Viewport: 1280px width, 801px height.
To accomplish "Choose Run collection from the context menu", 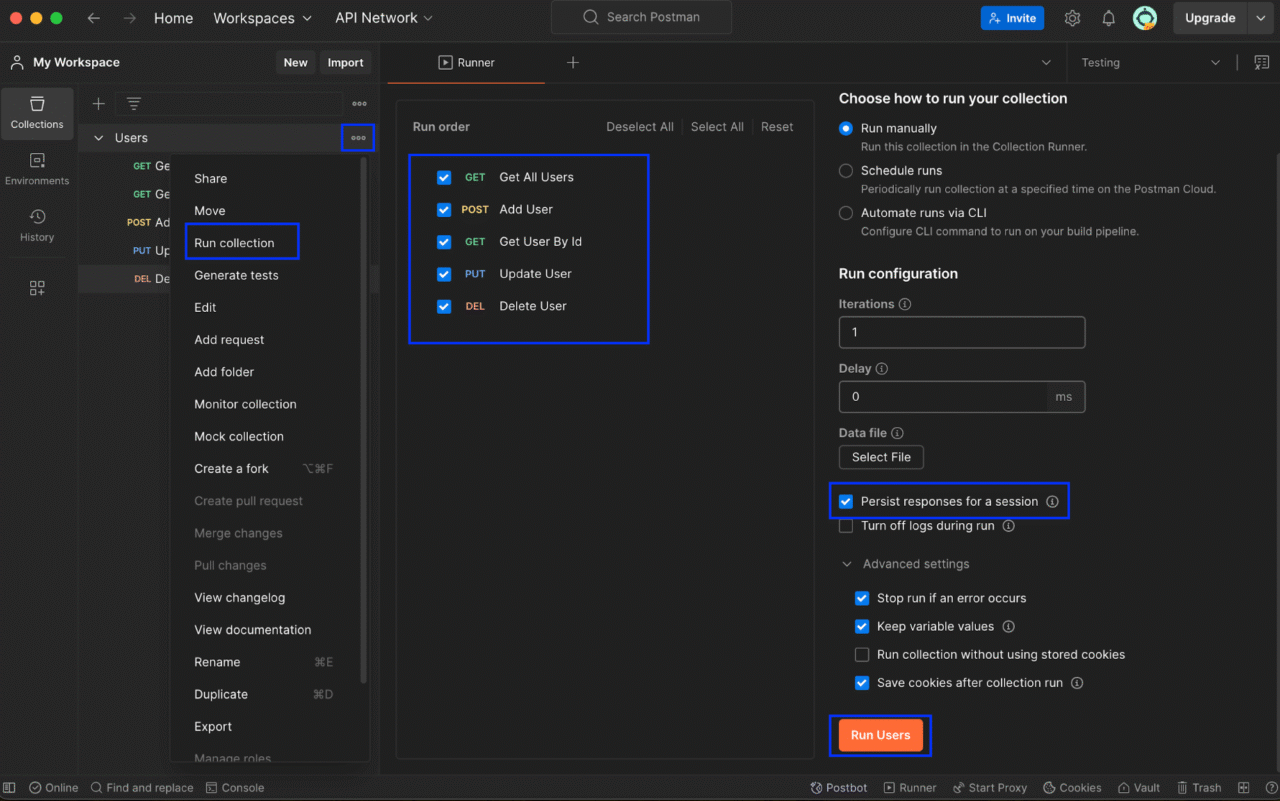I will 234,243.
